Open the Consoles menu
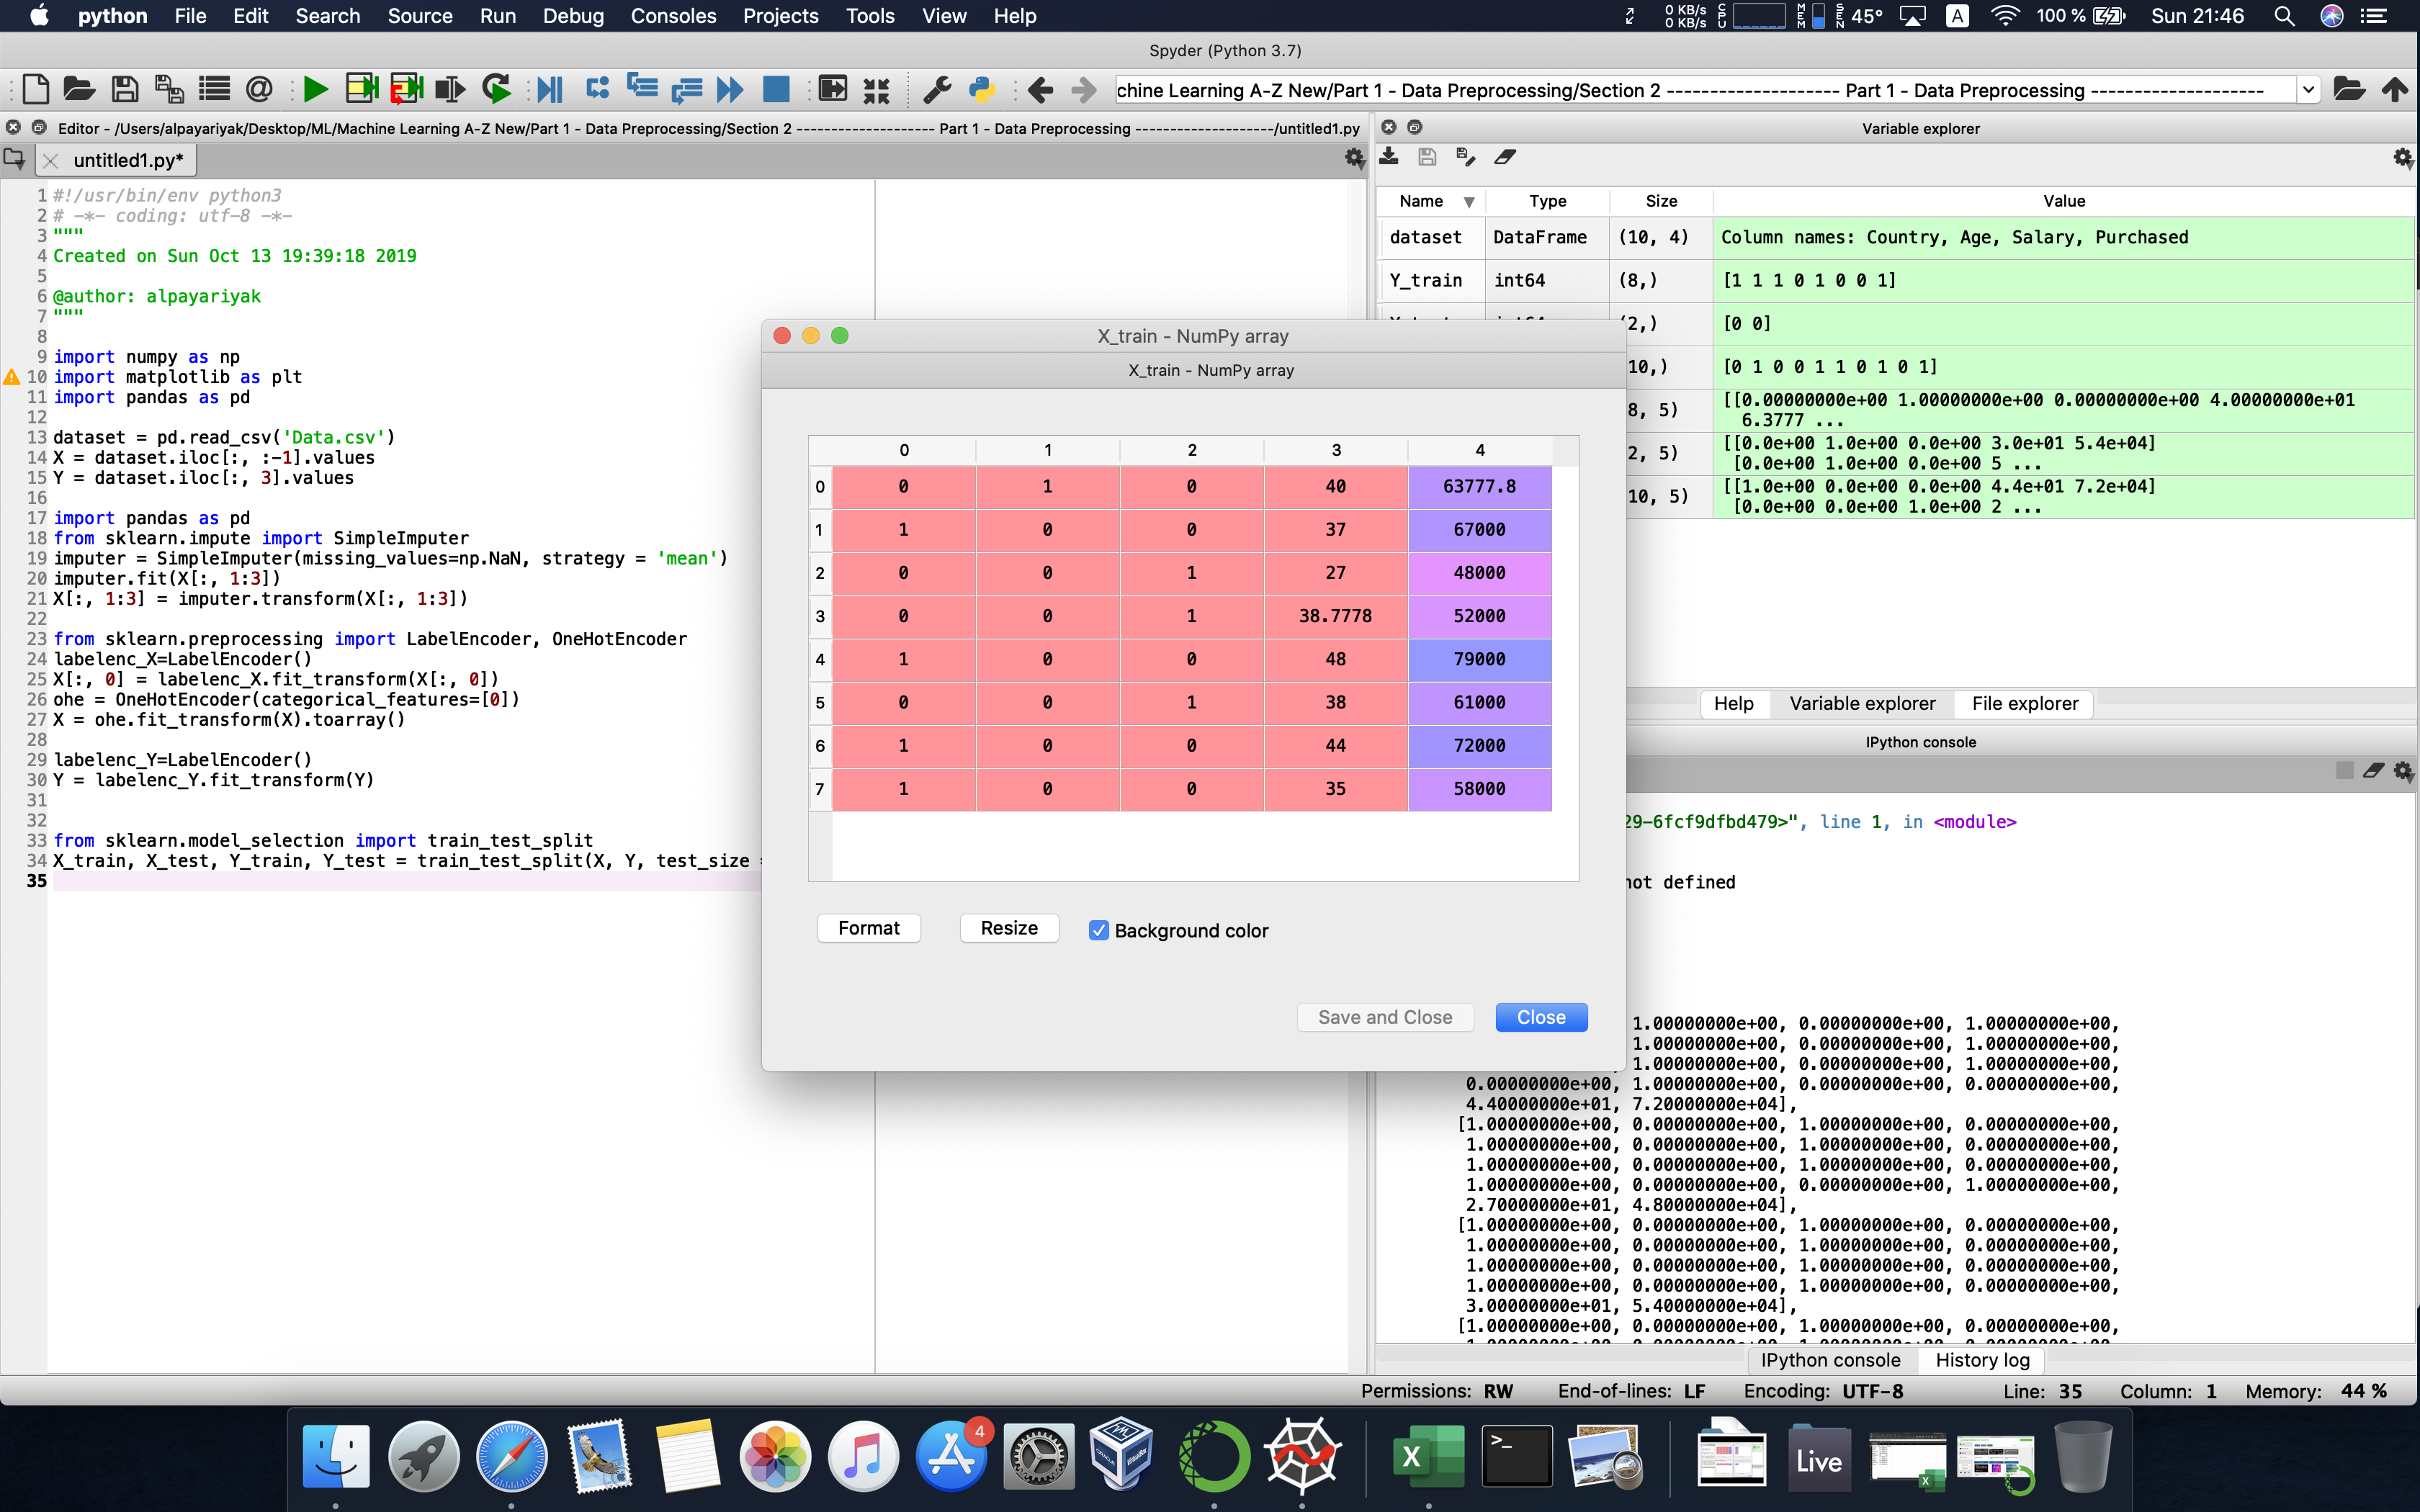 tap(673, 16)
